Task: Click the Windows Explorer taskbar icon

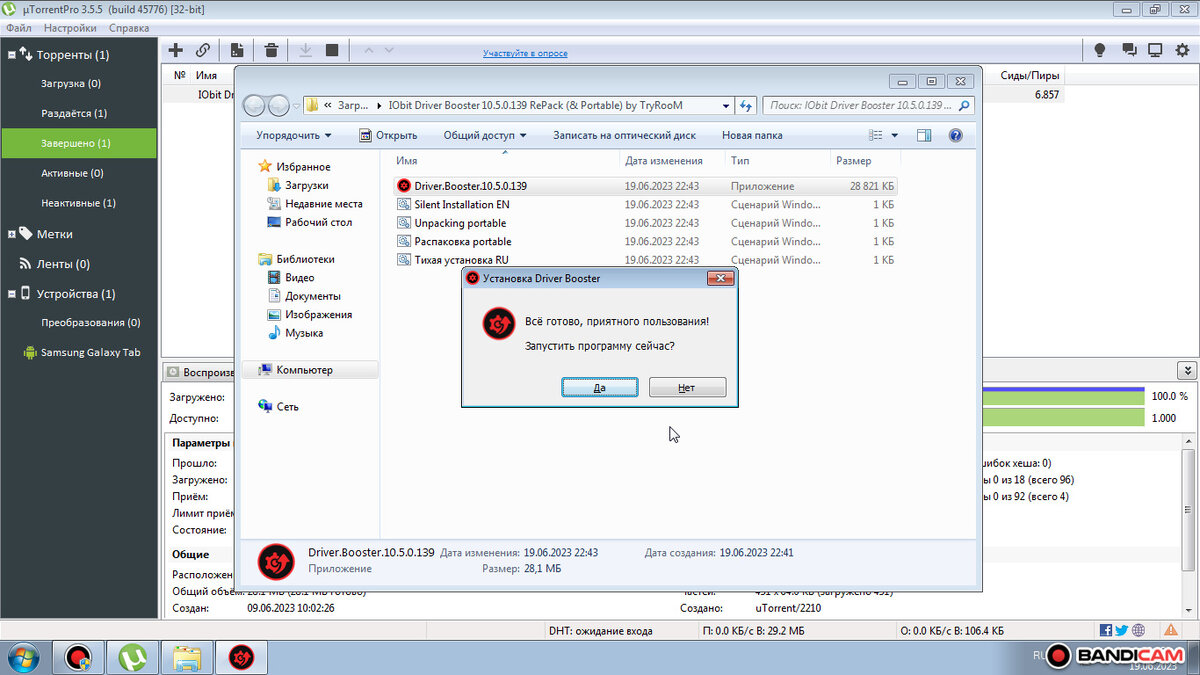Action: pos(187,657)
